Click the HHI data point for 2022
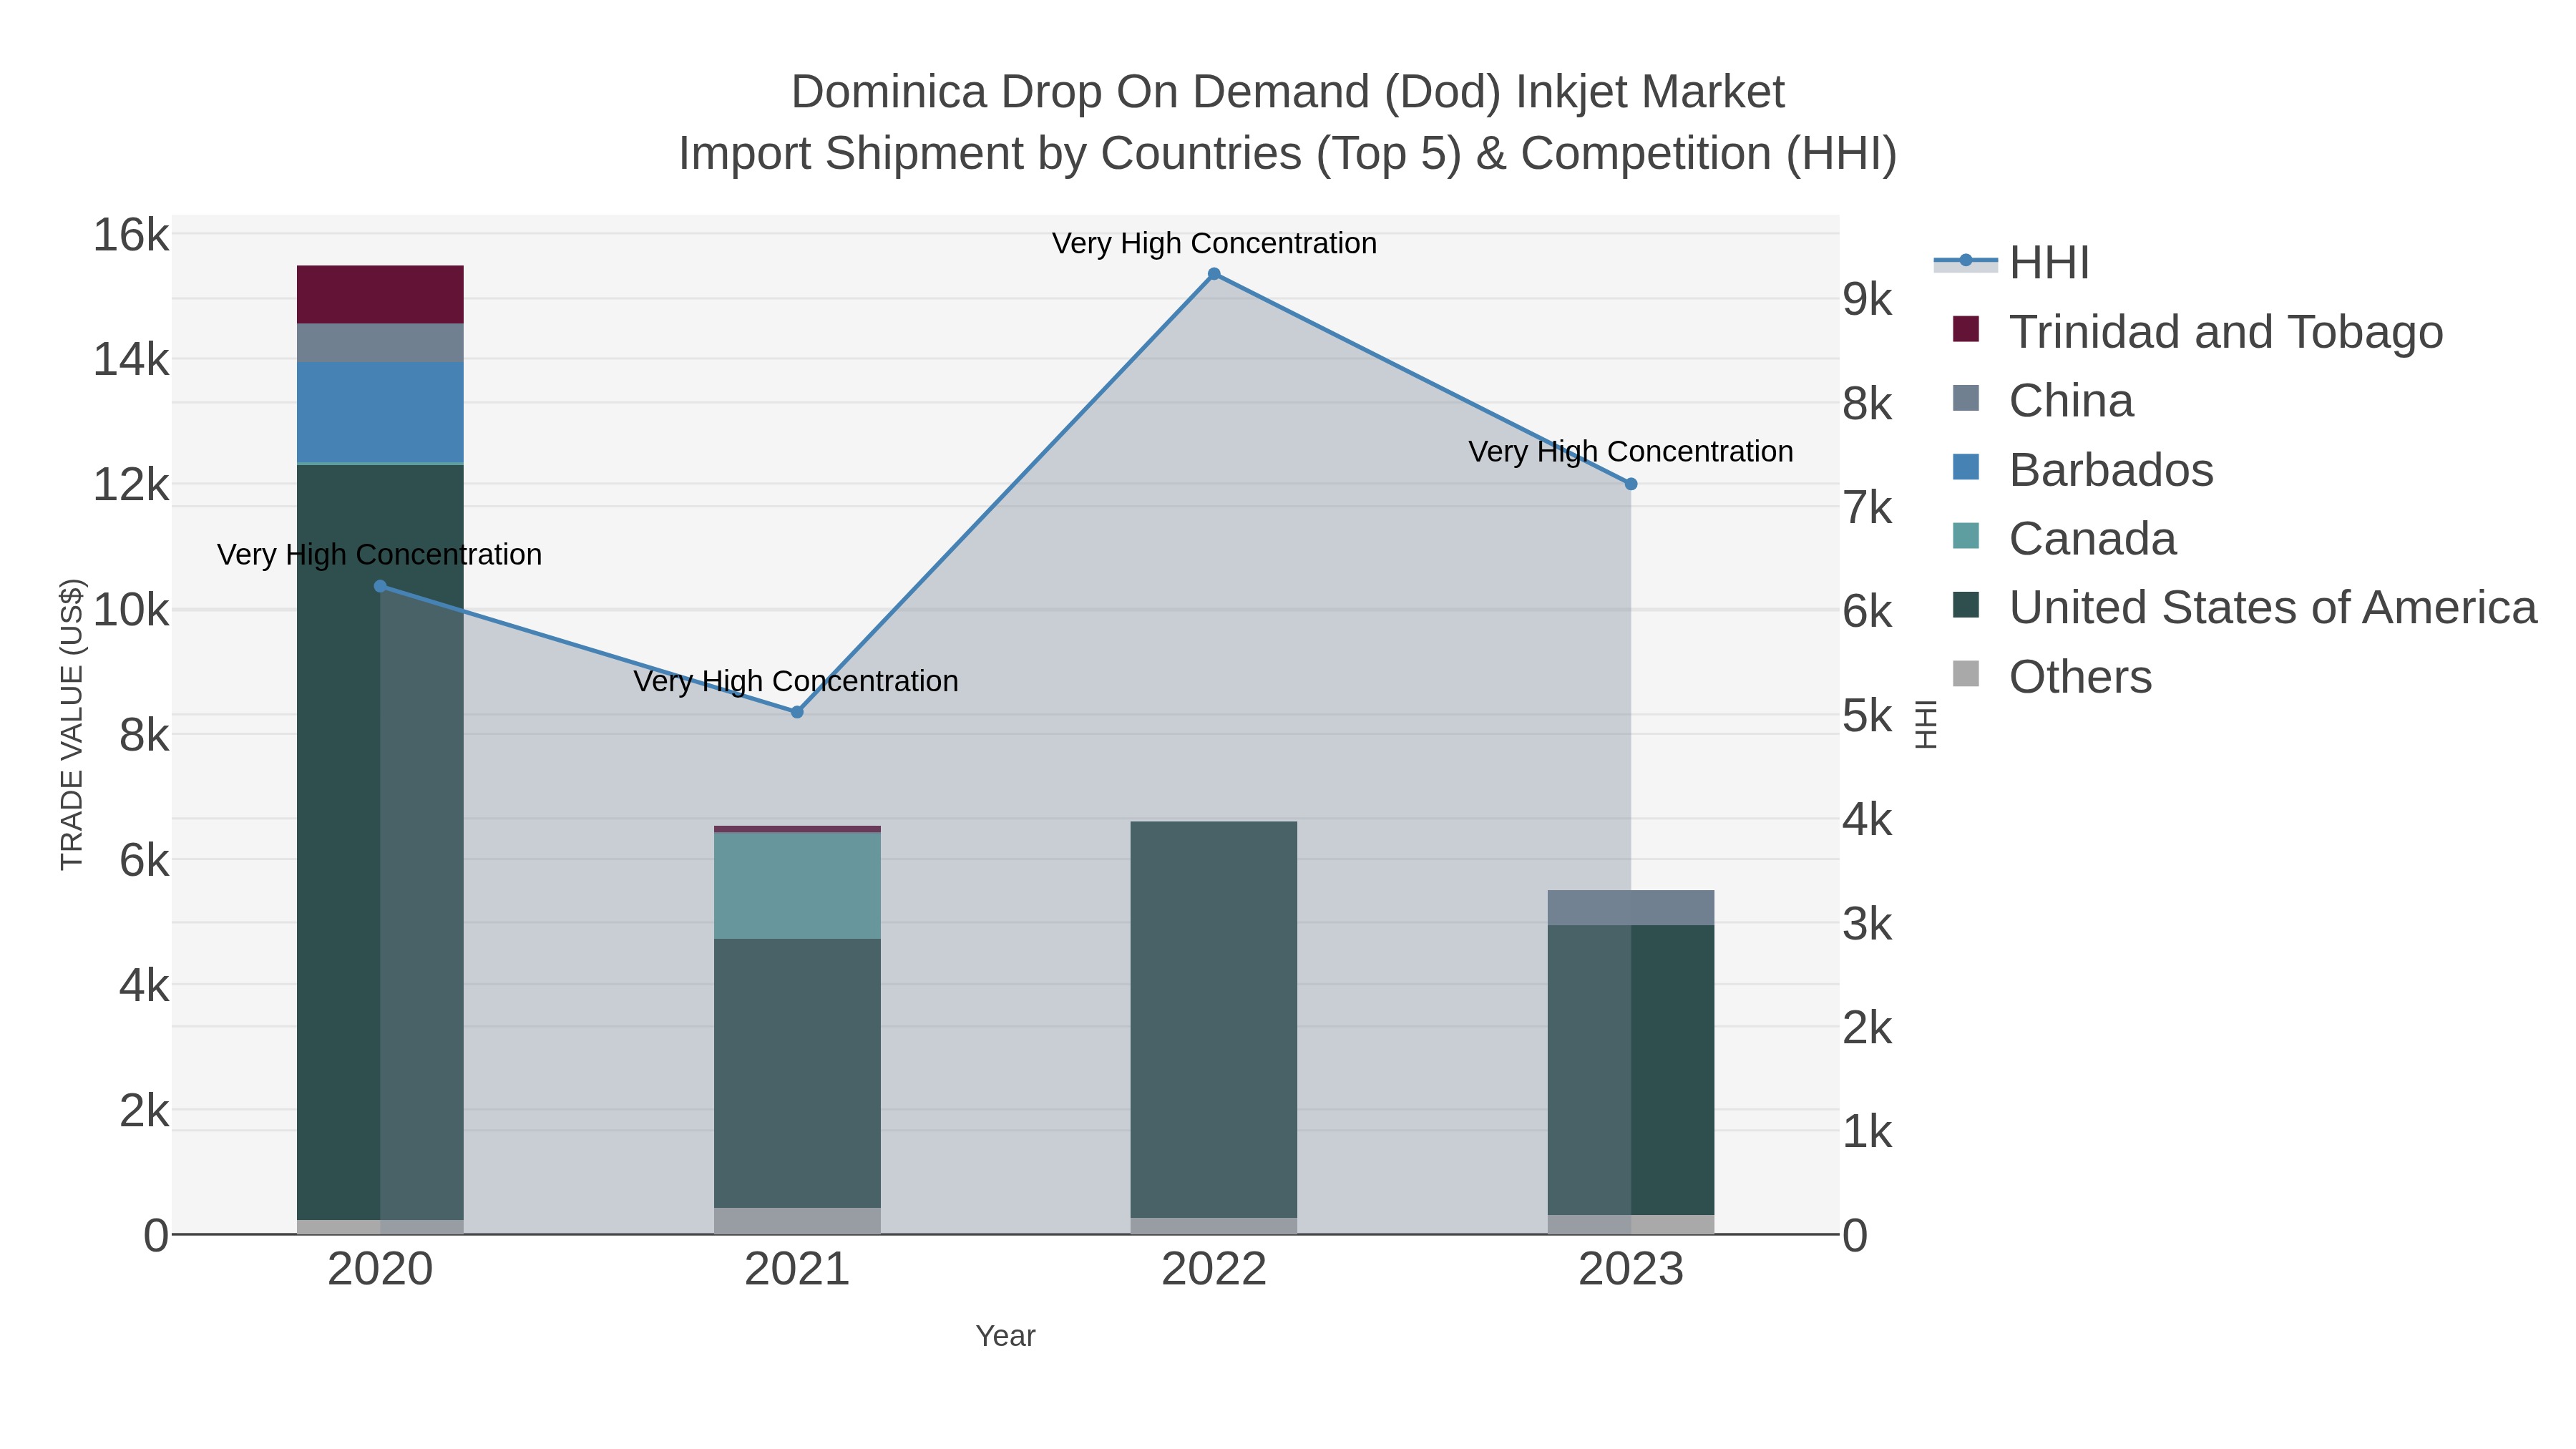Image resolution: width=2576 pixels, height=1449 pixels. point(1214,274)
